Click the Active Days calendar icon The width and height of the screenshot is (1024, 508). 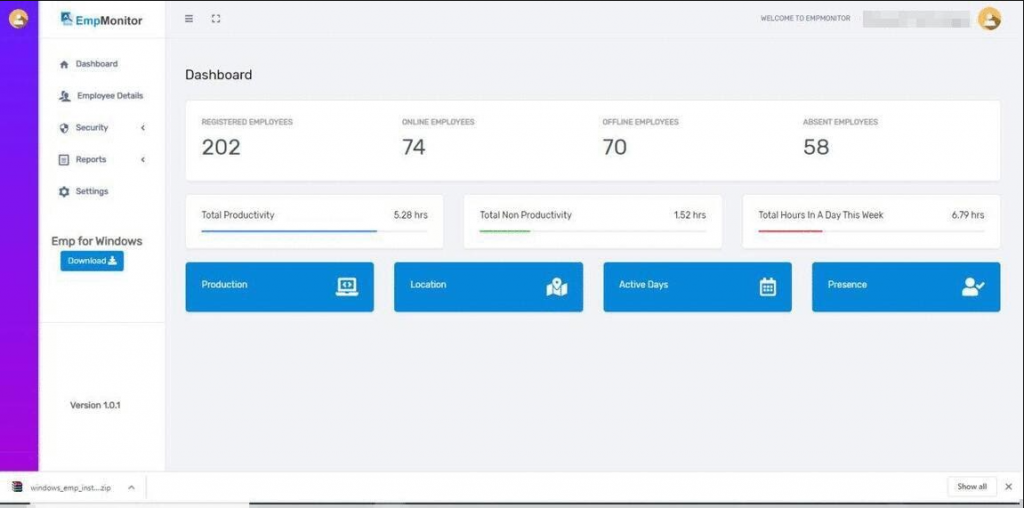pos(768,287)
